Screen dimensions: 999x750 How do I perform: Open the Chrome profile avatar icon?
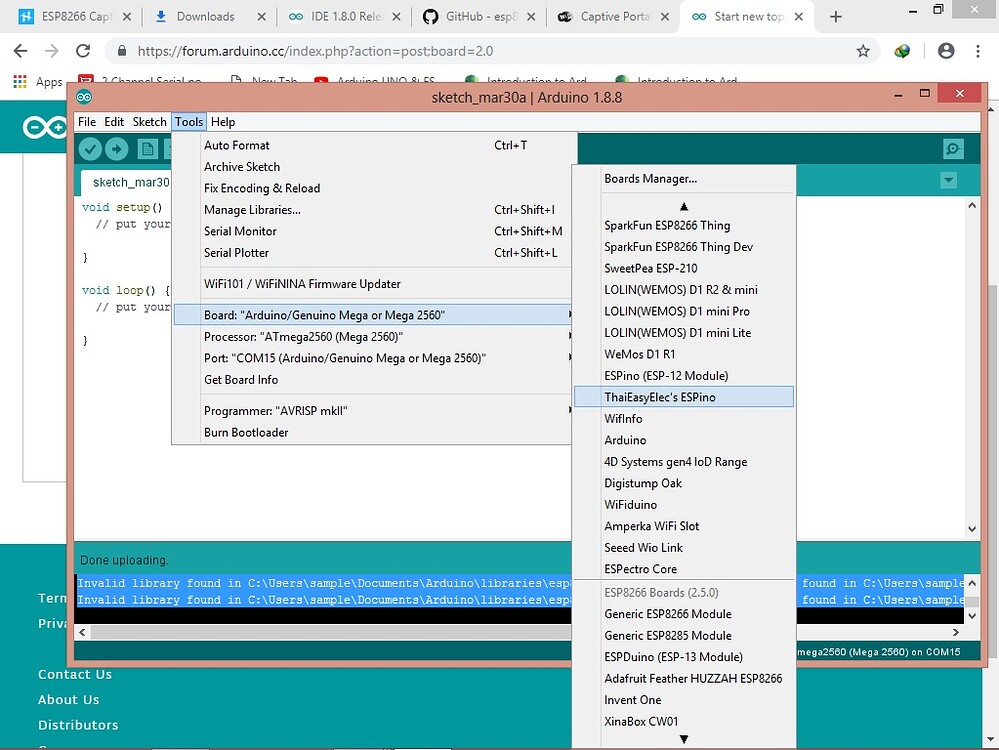946,50
